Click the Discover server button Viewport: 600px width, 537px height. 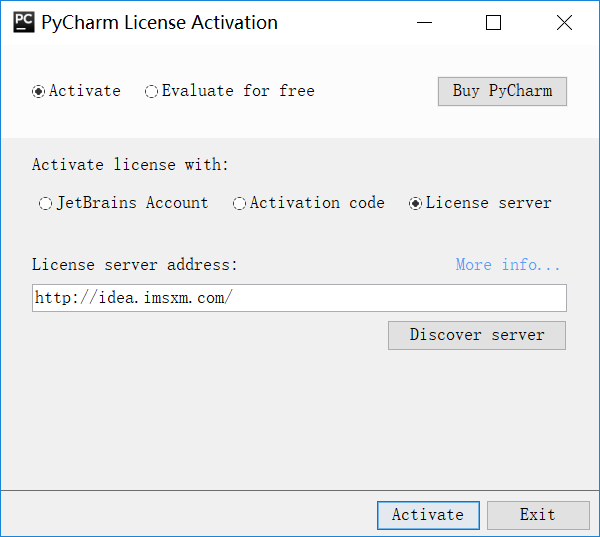477,335
